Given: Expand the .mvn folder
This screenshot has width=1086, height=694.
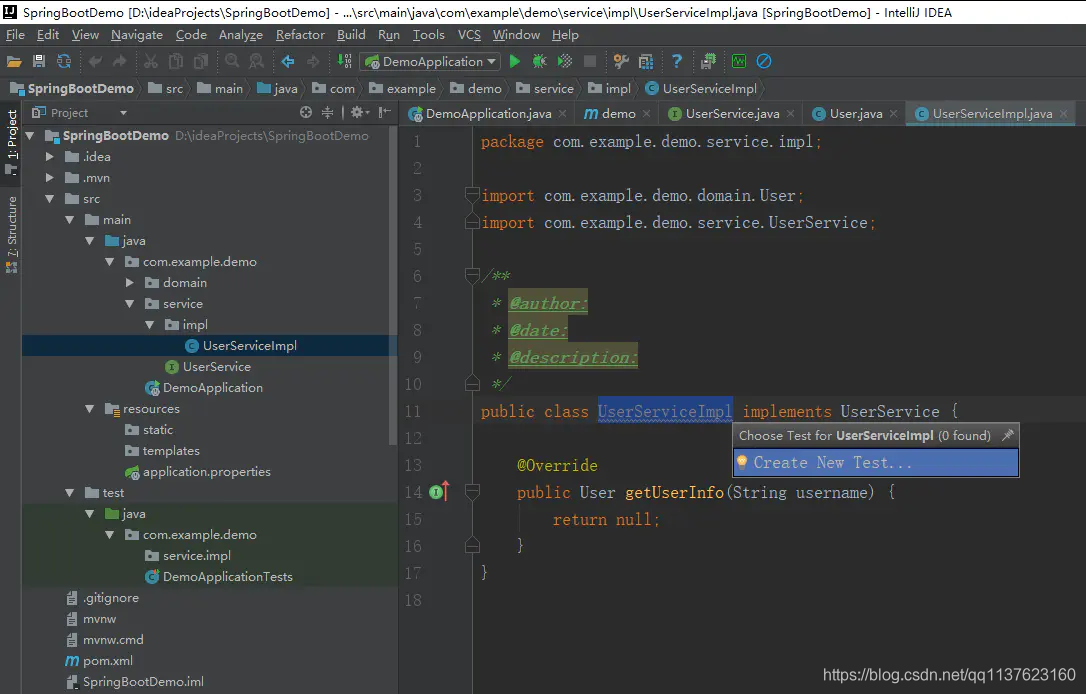Looking at the screenshot, I should click(x=50, y=177).
